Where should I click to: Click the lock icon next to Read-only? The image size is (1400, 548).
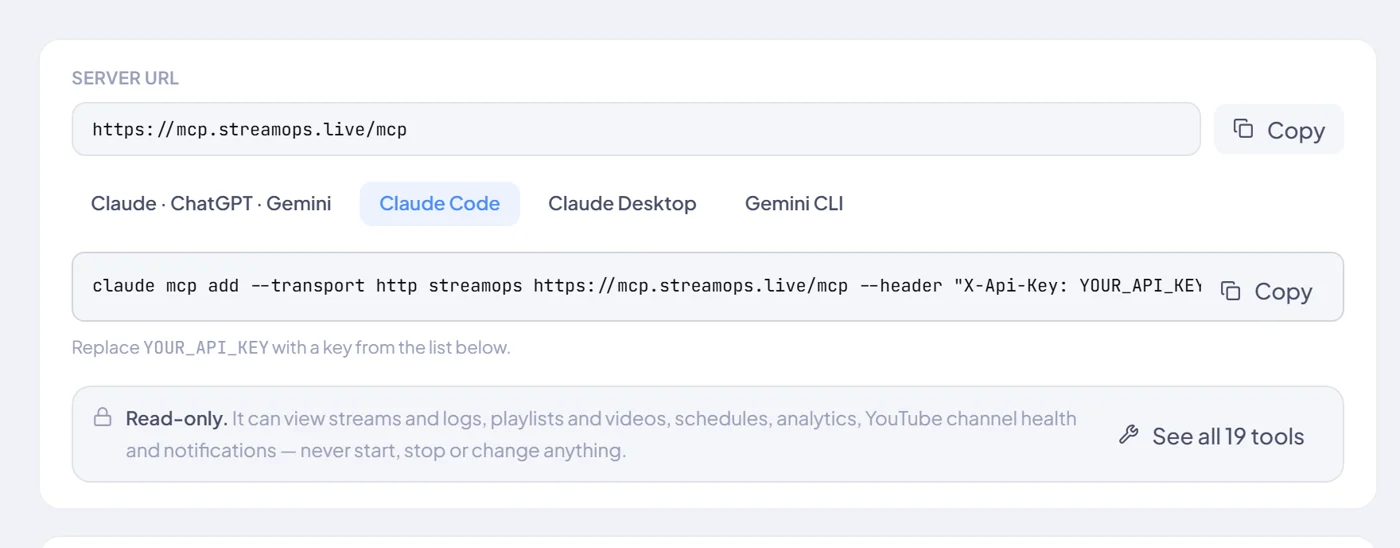pyautogui.click(x=102, y=417)
